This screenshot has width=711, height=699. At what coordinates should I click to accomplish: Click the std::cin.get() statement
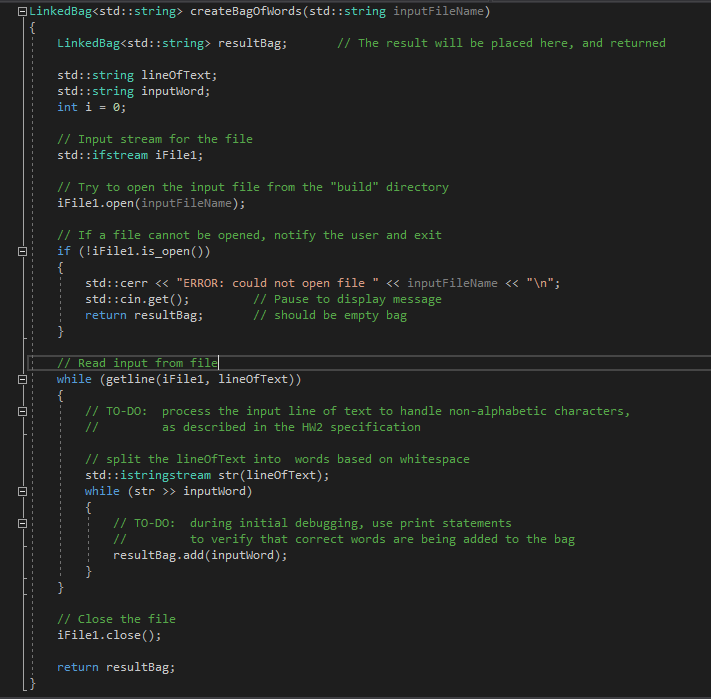click(x=137, y=299)
